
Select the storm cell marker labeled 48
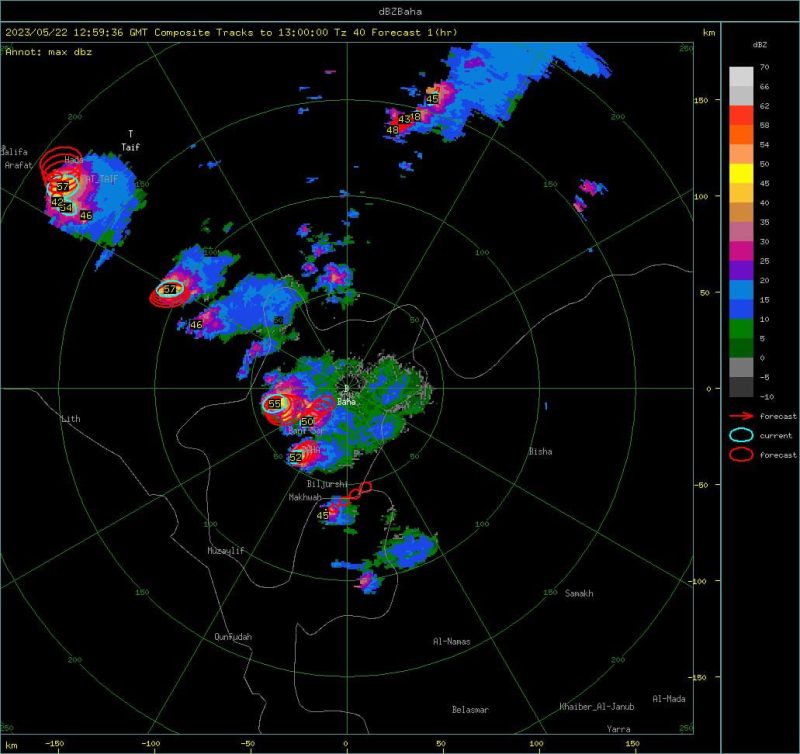(x=392, y=130)
